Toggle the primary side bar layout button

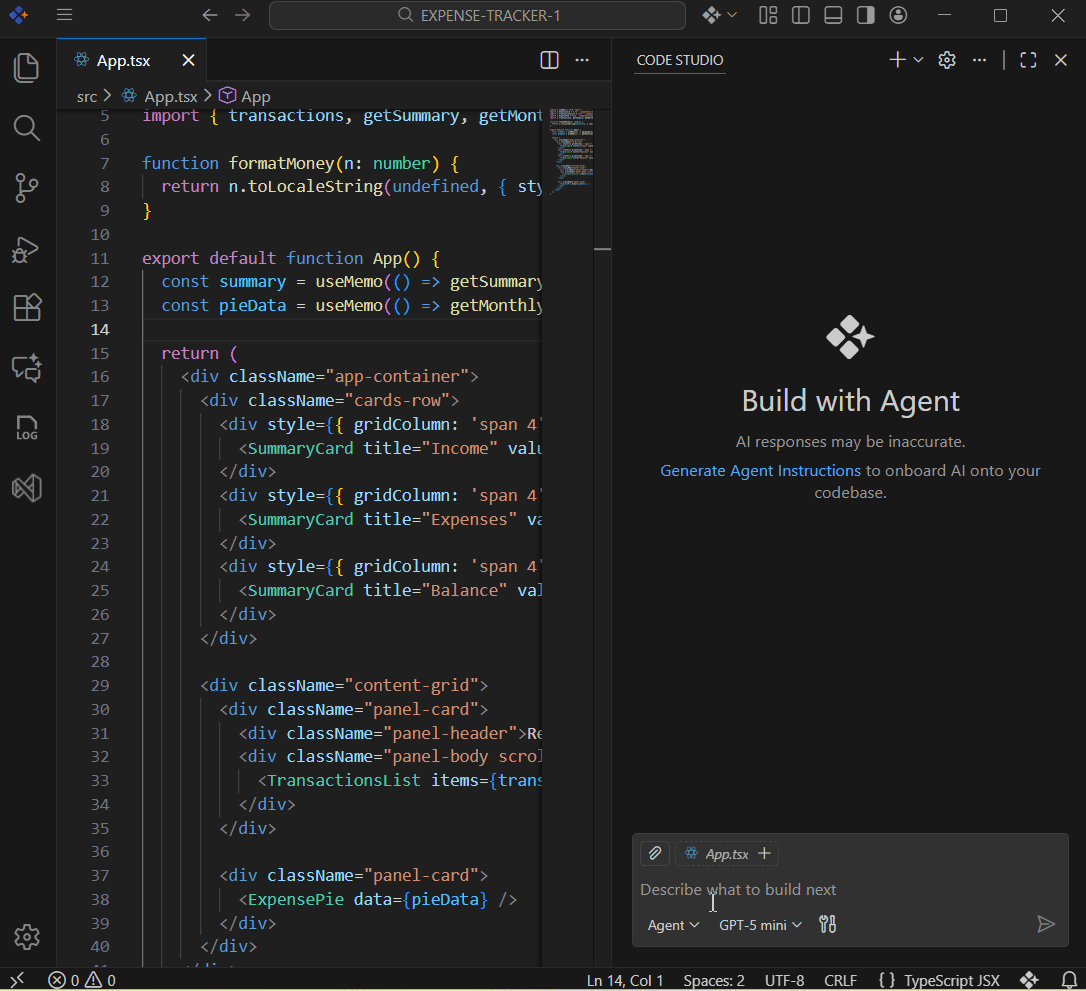(800, 15)
